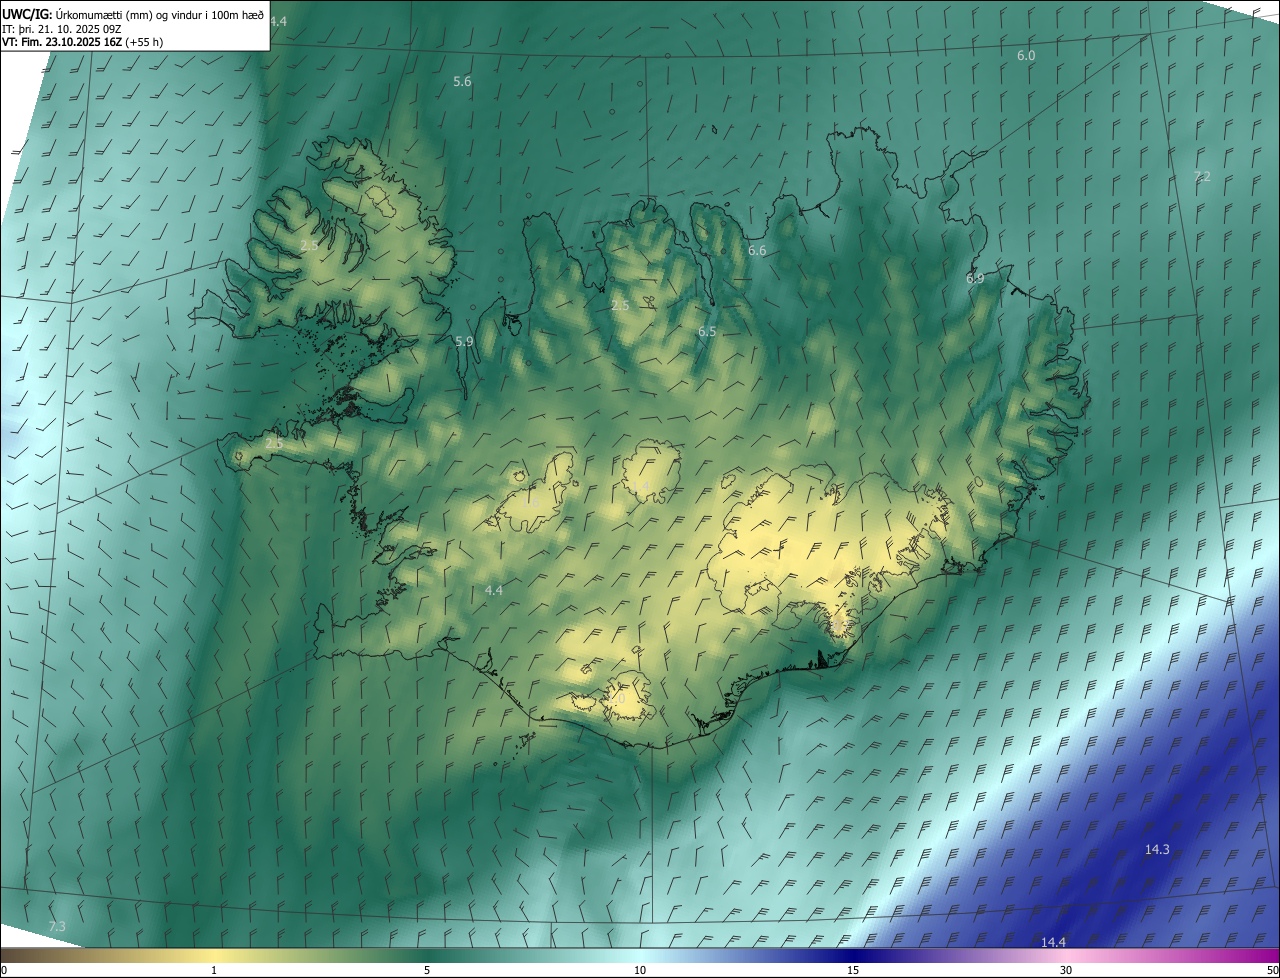Click the "14.3" value in the dark blue band

coord(1157,850)
